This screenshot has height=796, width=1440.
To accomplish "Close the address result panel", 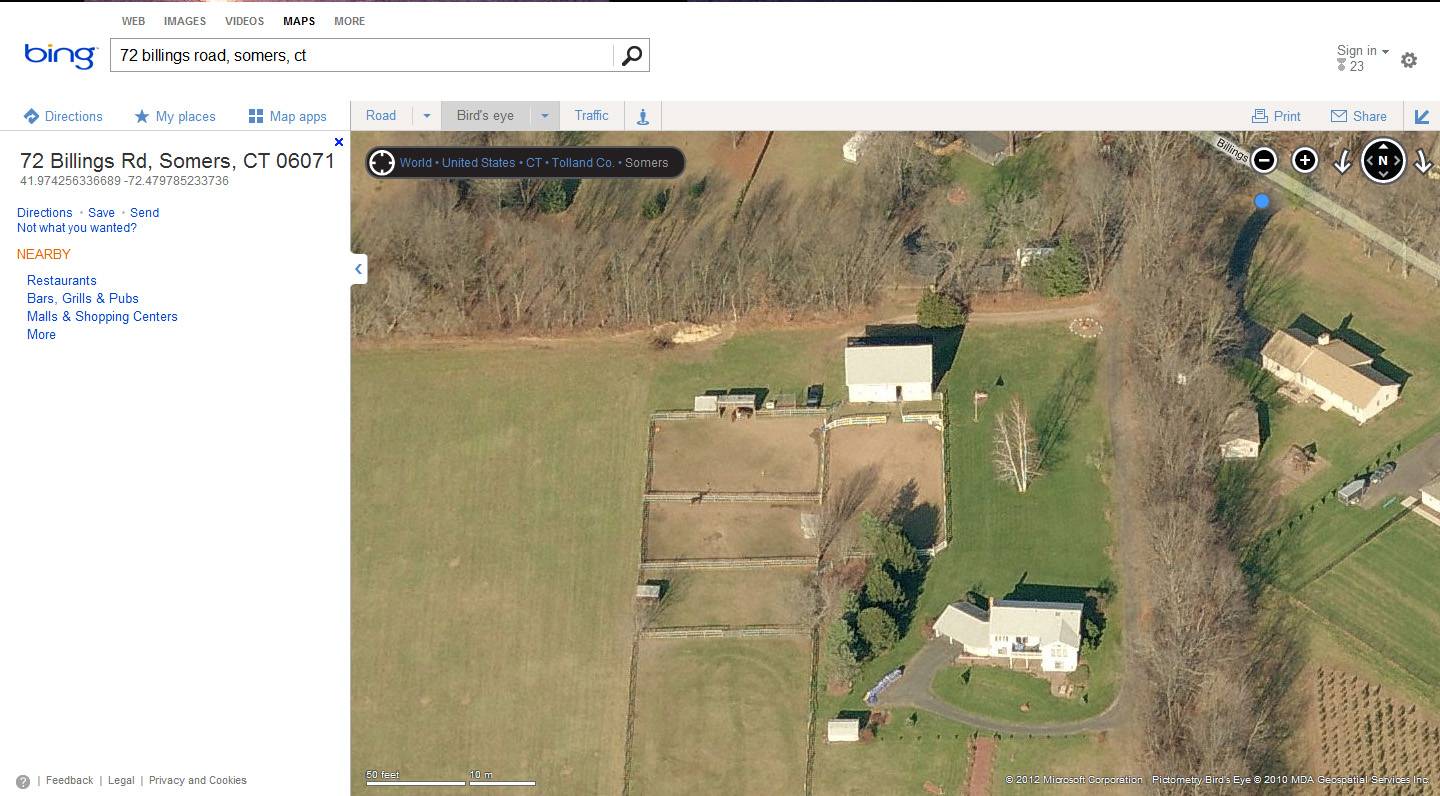I will [x=339, y=142].
